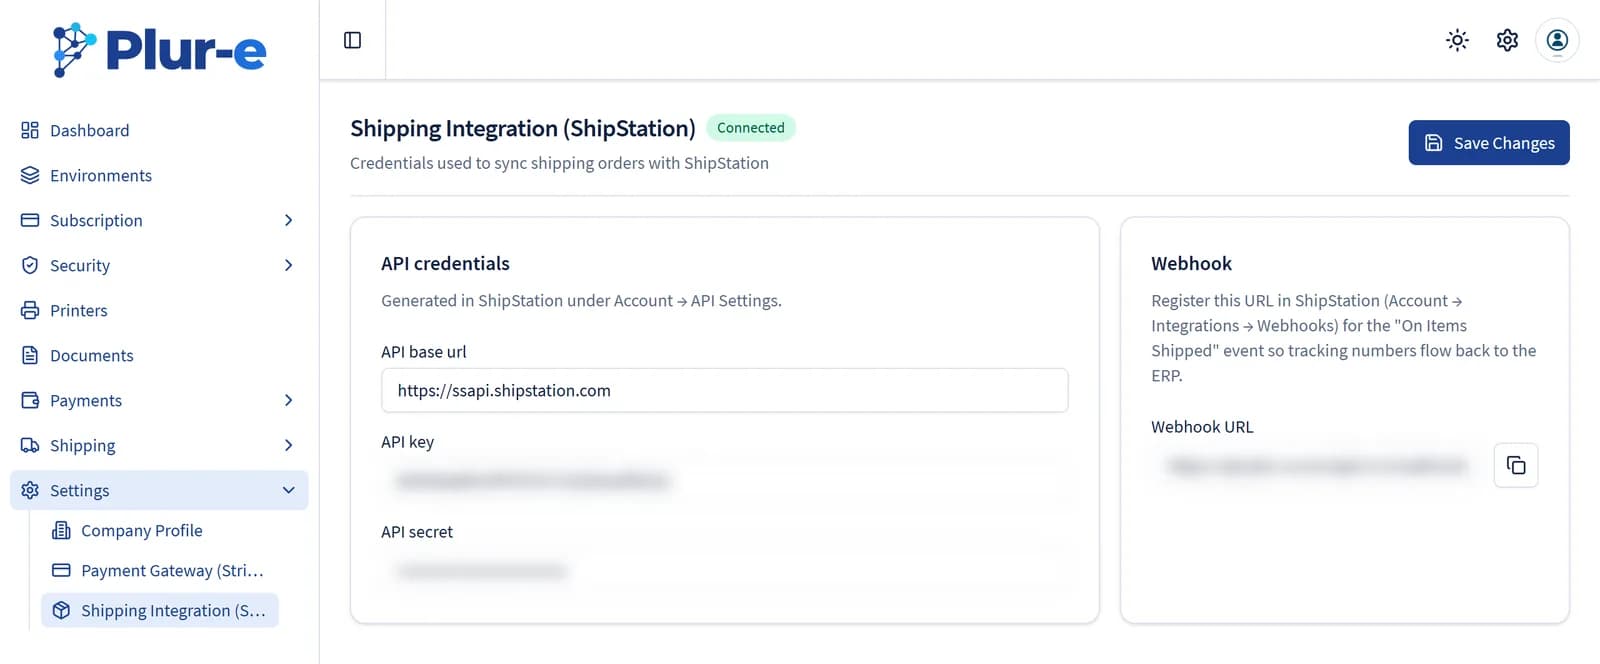The height and width of the screenshot is (664, 1600).
Task: Click the Webhook URL label
Action: [x=1202, y=426]
